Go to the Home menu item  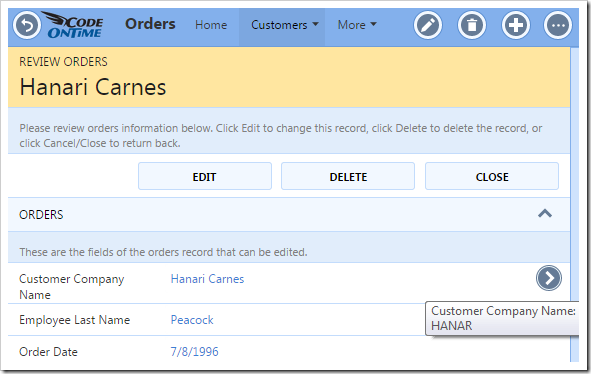(211, 25)
